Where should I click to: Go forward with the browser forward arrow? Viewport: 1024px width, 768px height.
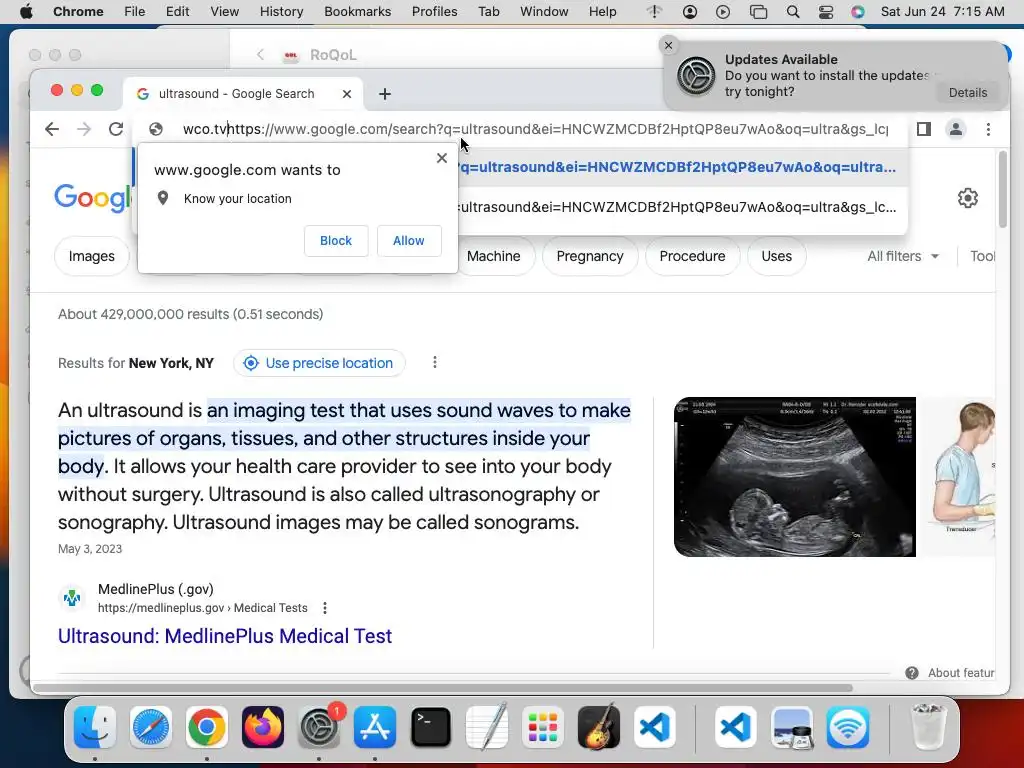coord(84,129)
